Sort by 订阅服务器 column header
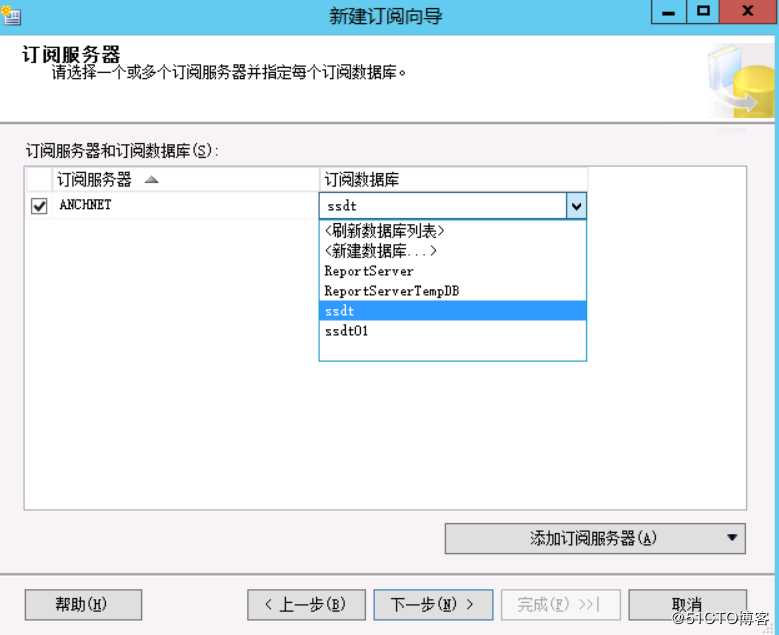 [185, 179]
